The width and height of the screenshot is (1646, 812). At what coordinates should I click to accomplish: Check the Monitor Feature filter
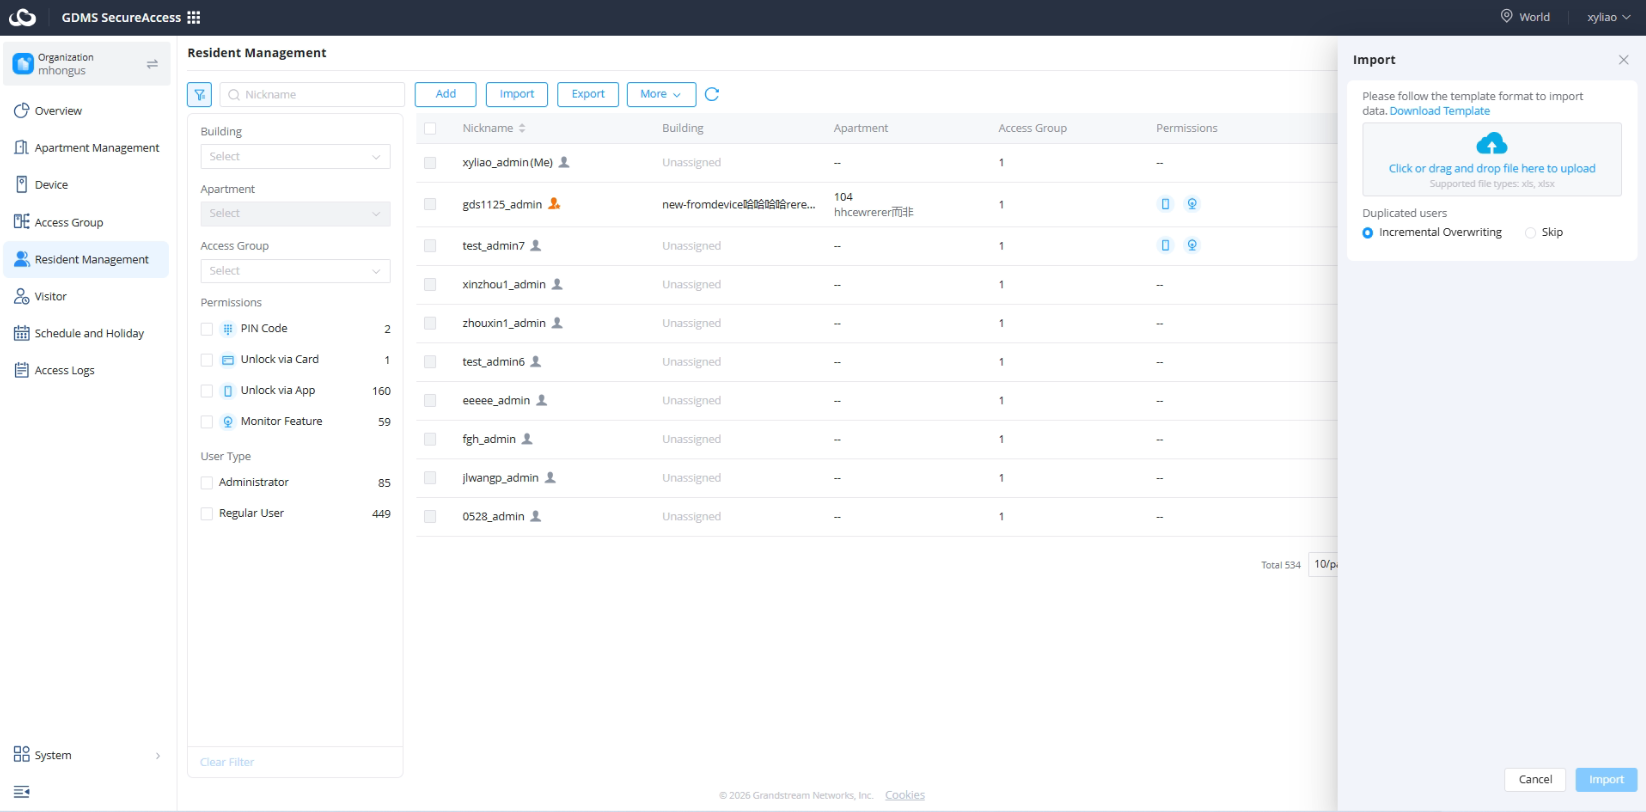pos(207,422)
